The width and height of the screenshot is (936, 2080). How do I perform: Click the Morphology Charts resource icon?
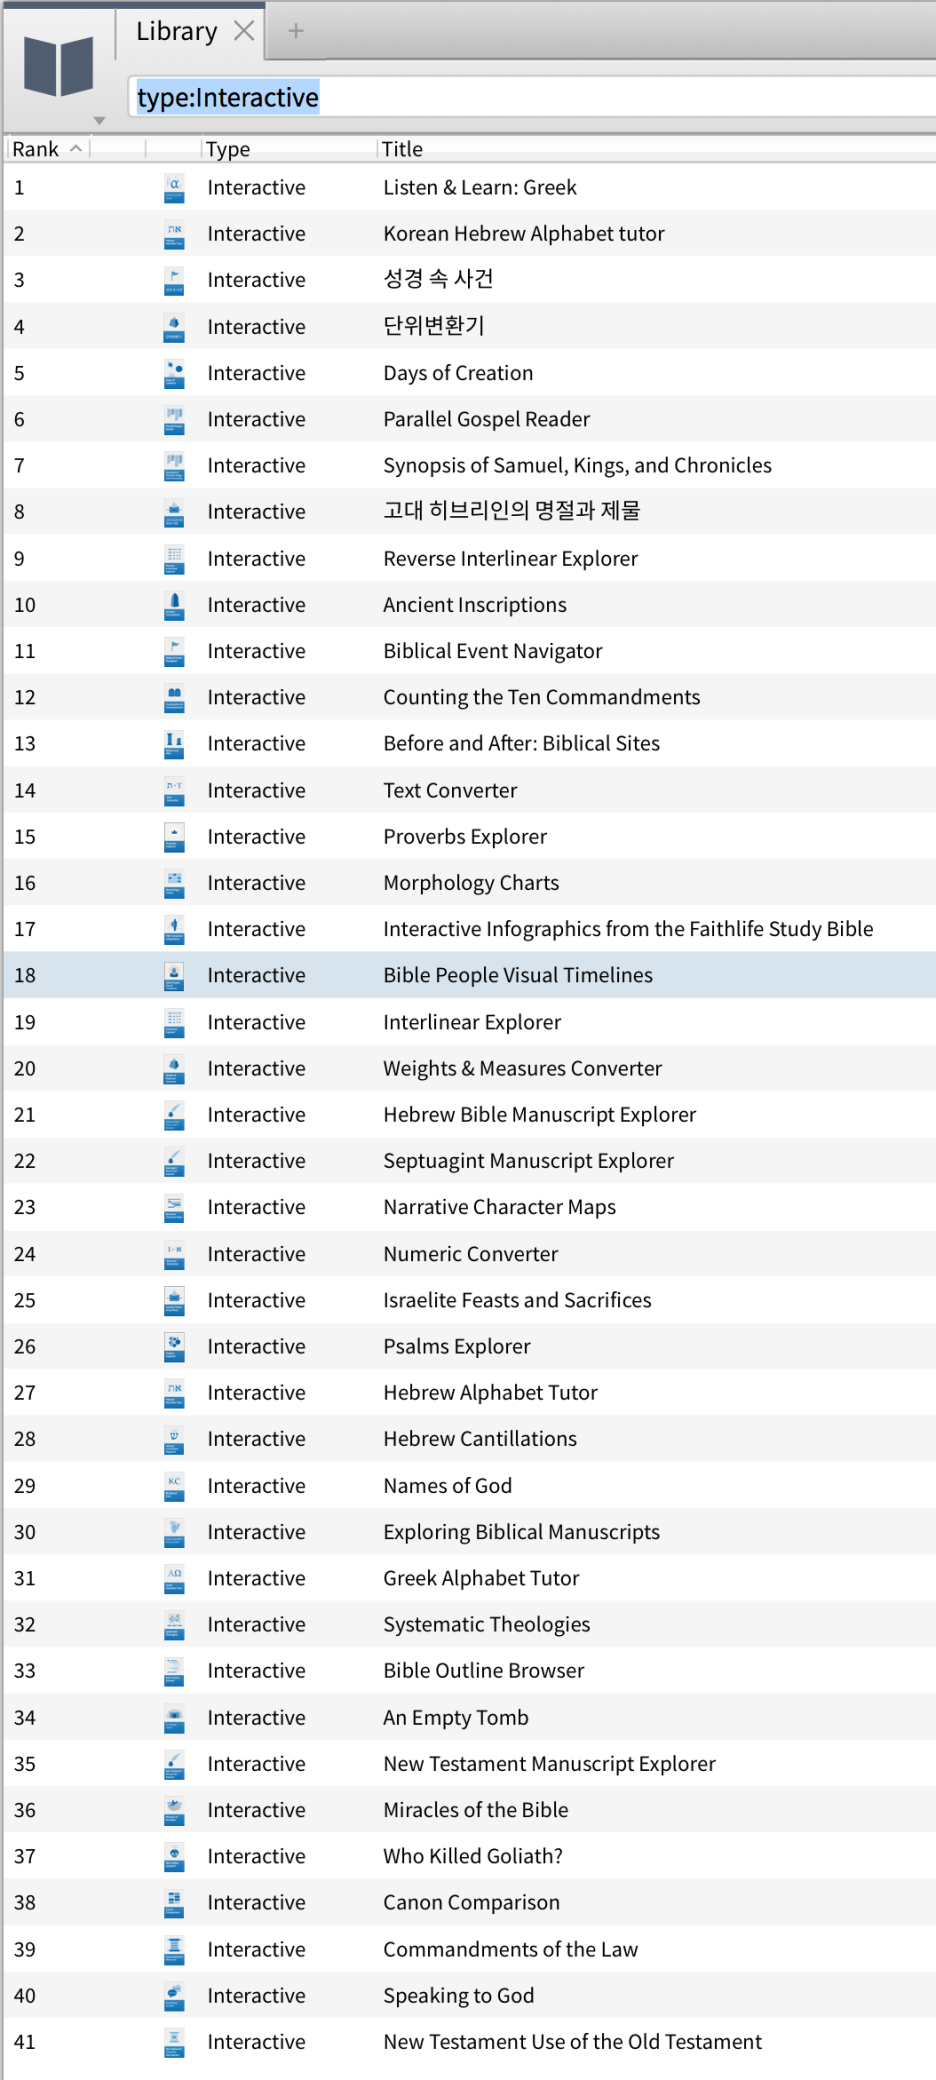click(x=174, y=882)
